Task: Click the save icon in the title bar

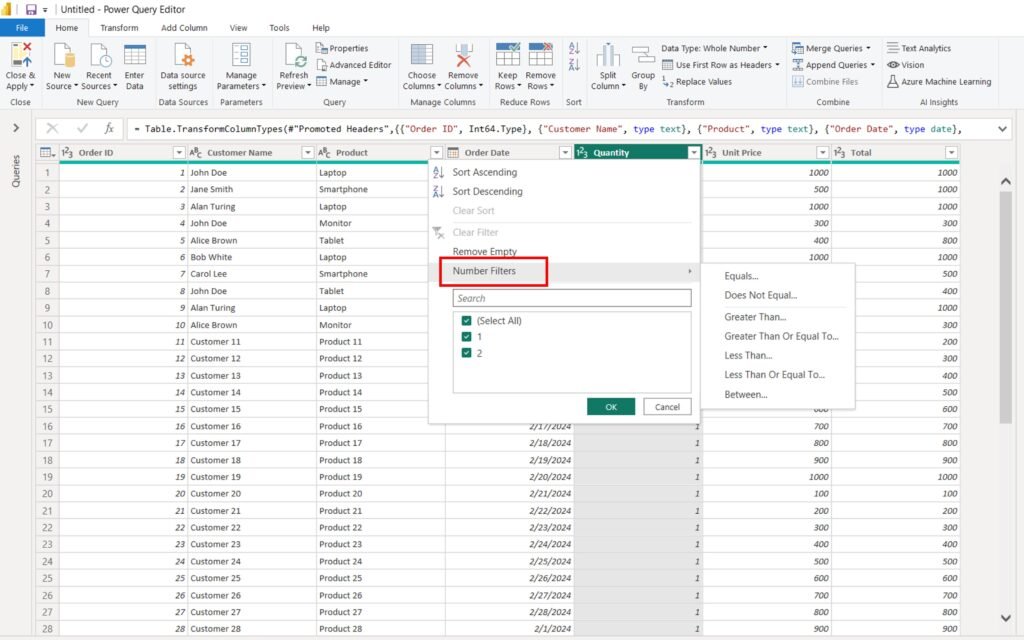Action: [x=31, y=10]
